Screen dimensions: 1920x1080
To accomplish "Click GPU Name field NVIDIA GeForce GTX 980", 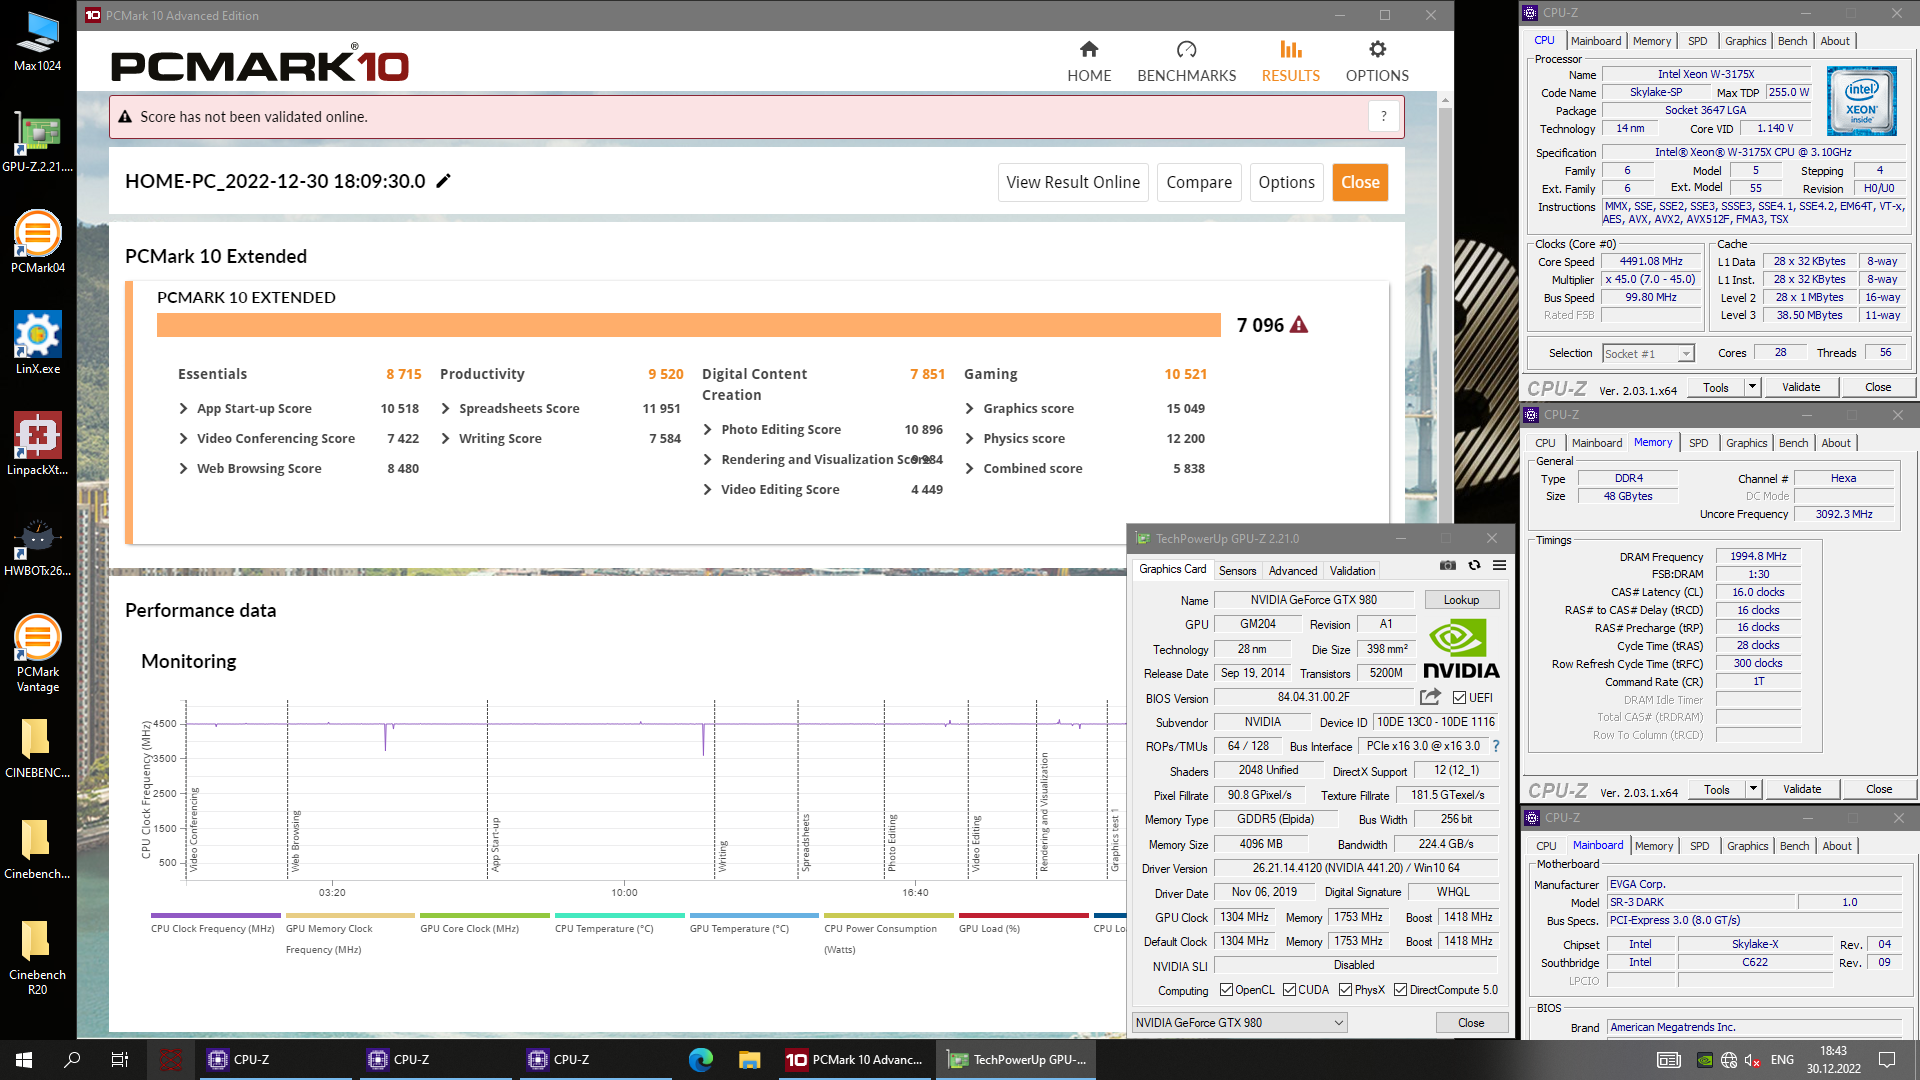I will pyautogui.click(x=1313, y=600).
